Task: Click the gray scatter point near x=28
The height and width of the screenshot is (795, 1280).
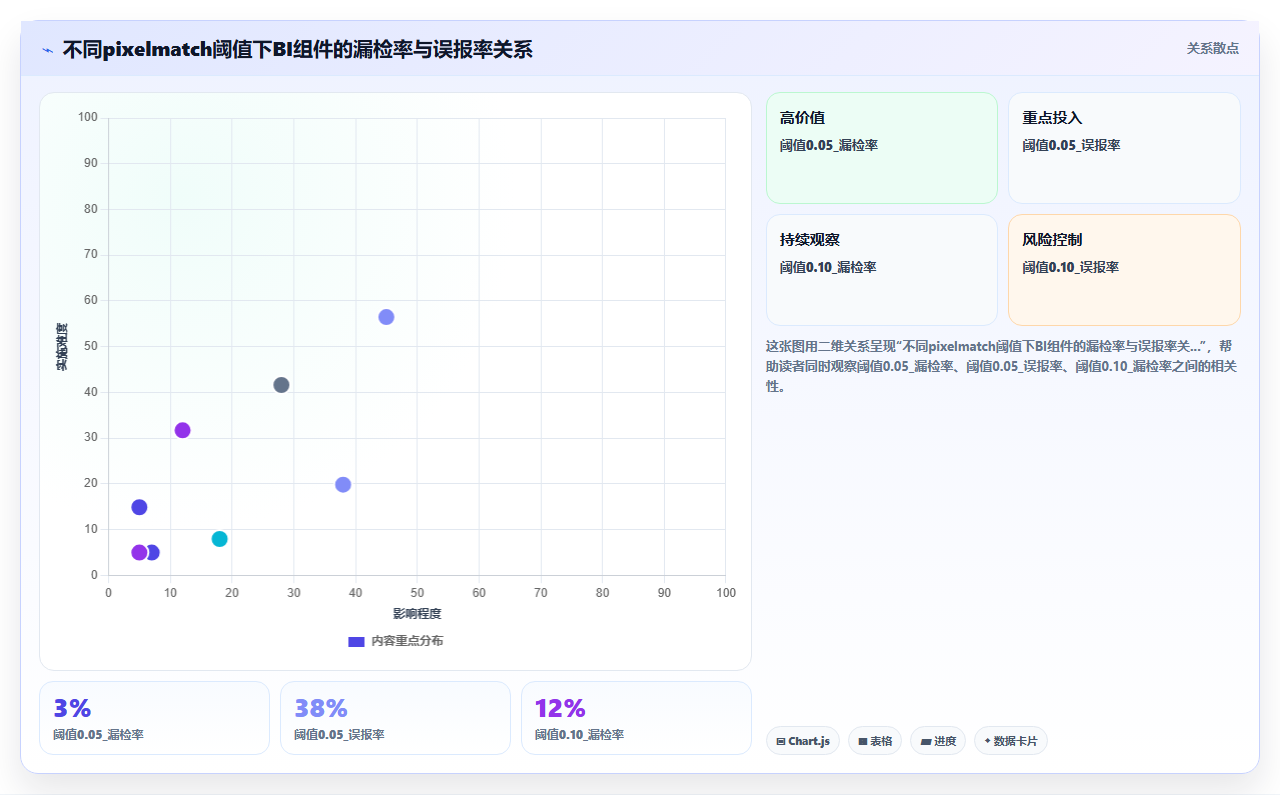Action: tap(281, 385)
